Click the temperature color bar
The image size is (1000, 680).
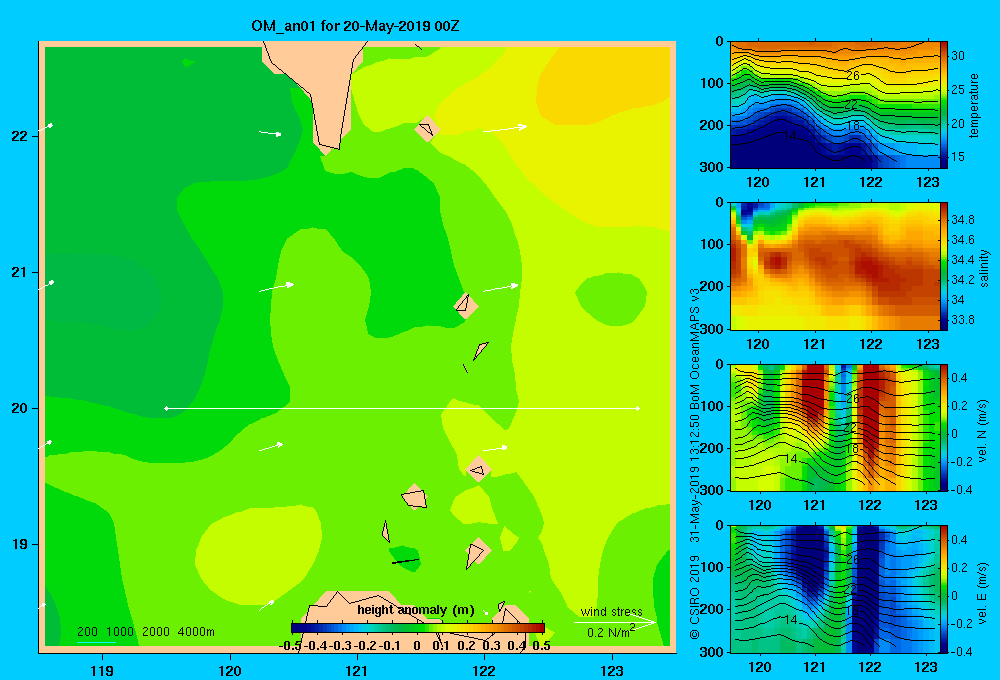[x=944, y=105]
